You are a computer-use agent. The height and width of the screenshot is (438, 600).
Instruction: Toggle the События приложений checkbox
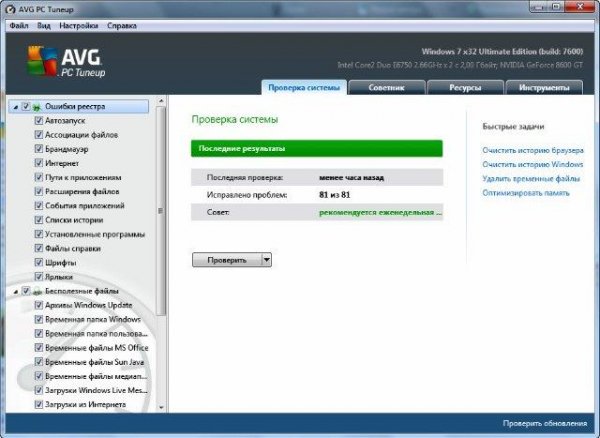coord(38,205)
